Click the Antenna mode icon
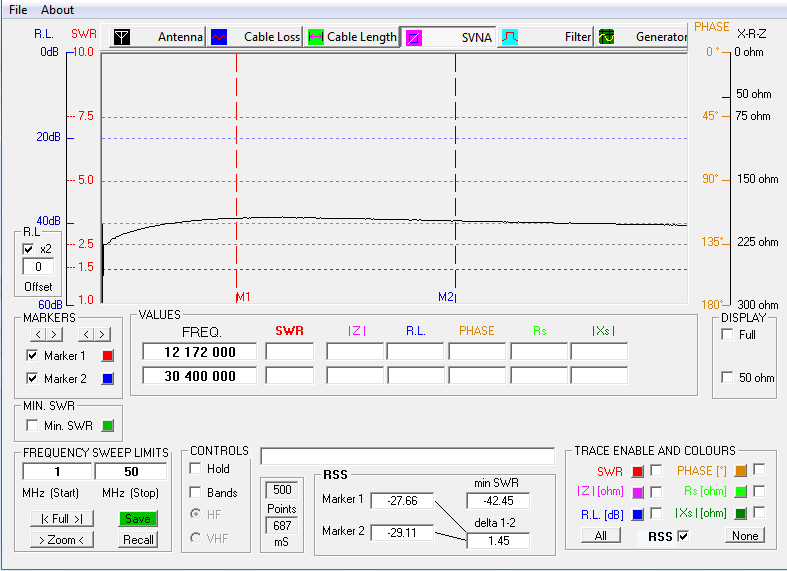The width and height of the screenshot is (787, 571). [x=121, y=37]
